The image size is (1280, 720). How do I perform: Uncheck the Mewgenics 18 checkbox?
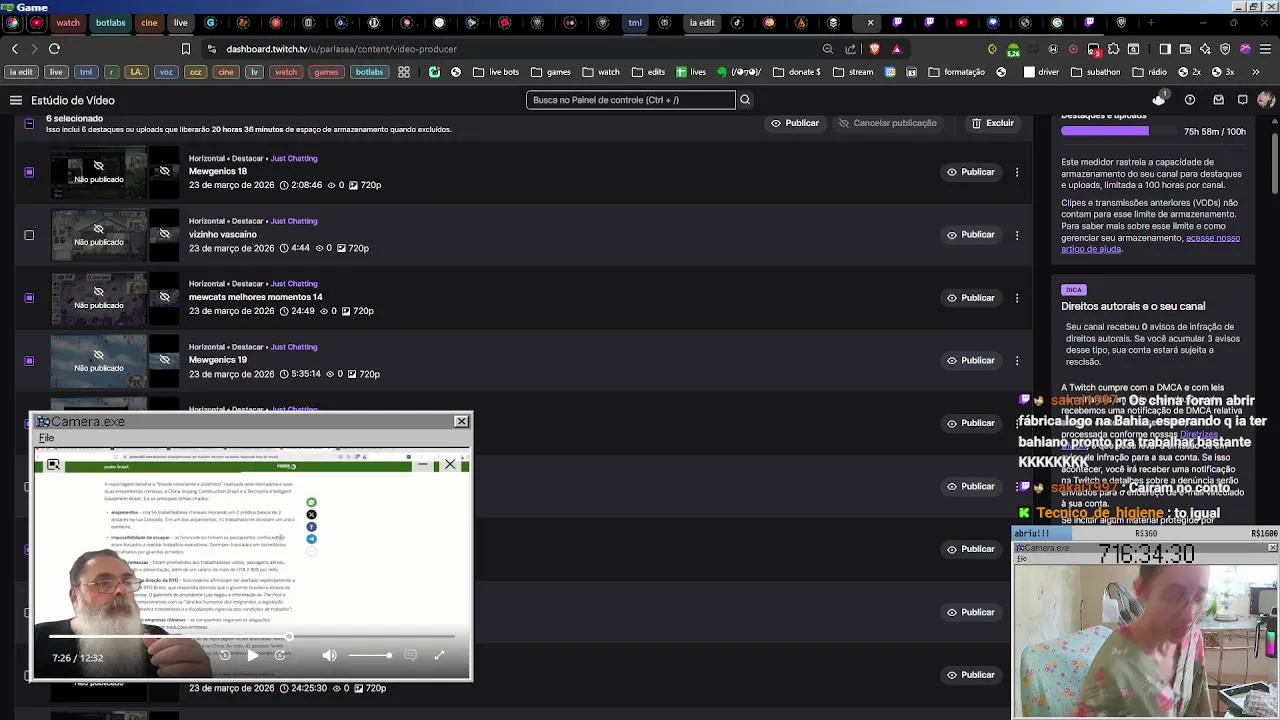coord(29,172)
